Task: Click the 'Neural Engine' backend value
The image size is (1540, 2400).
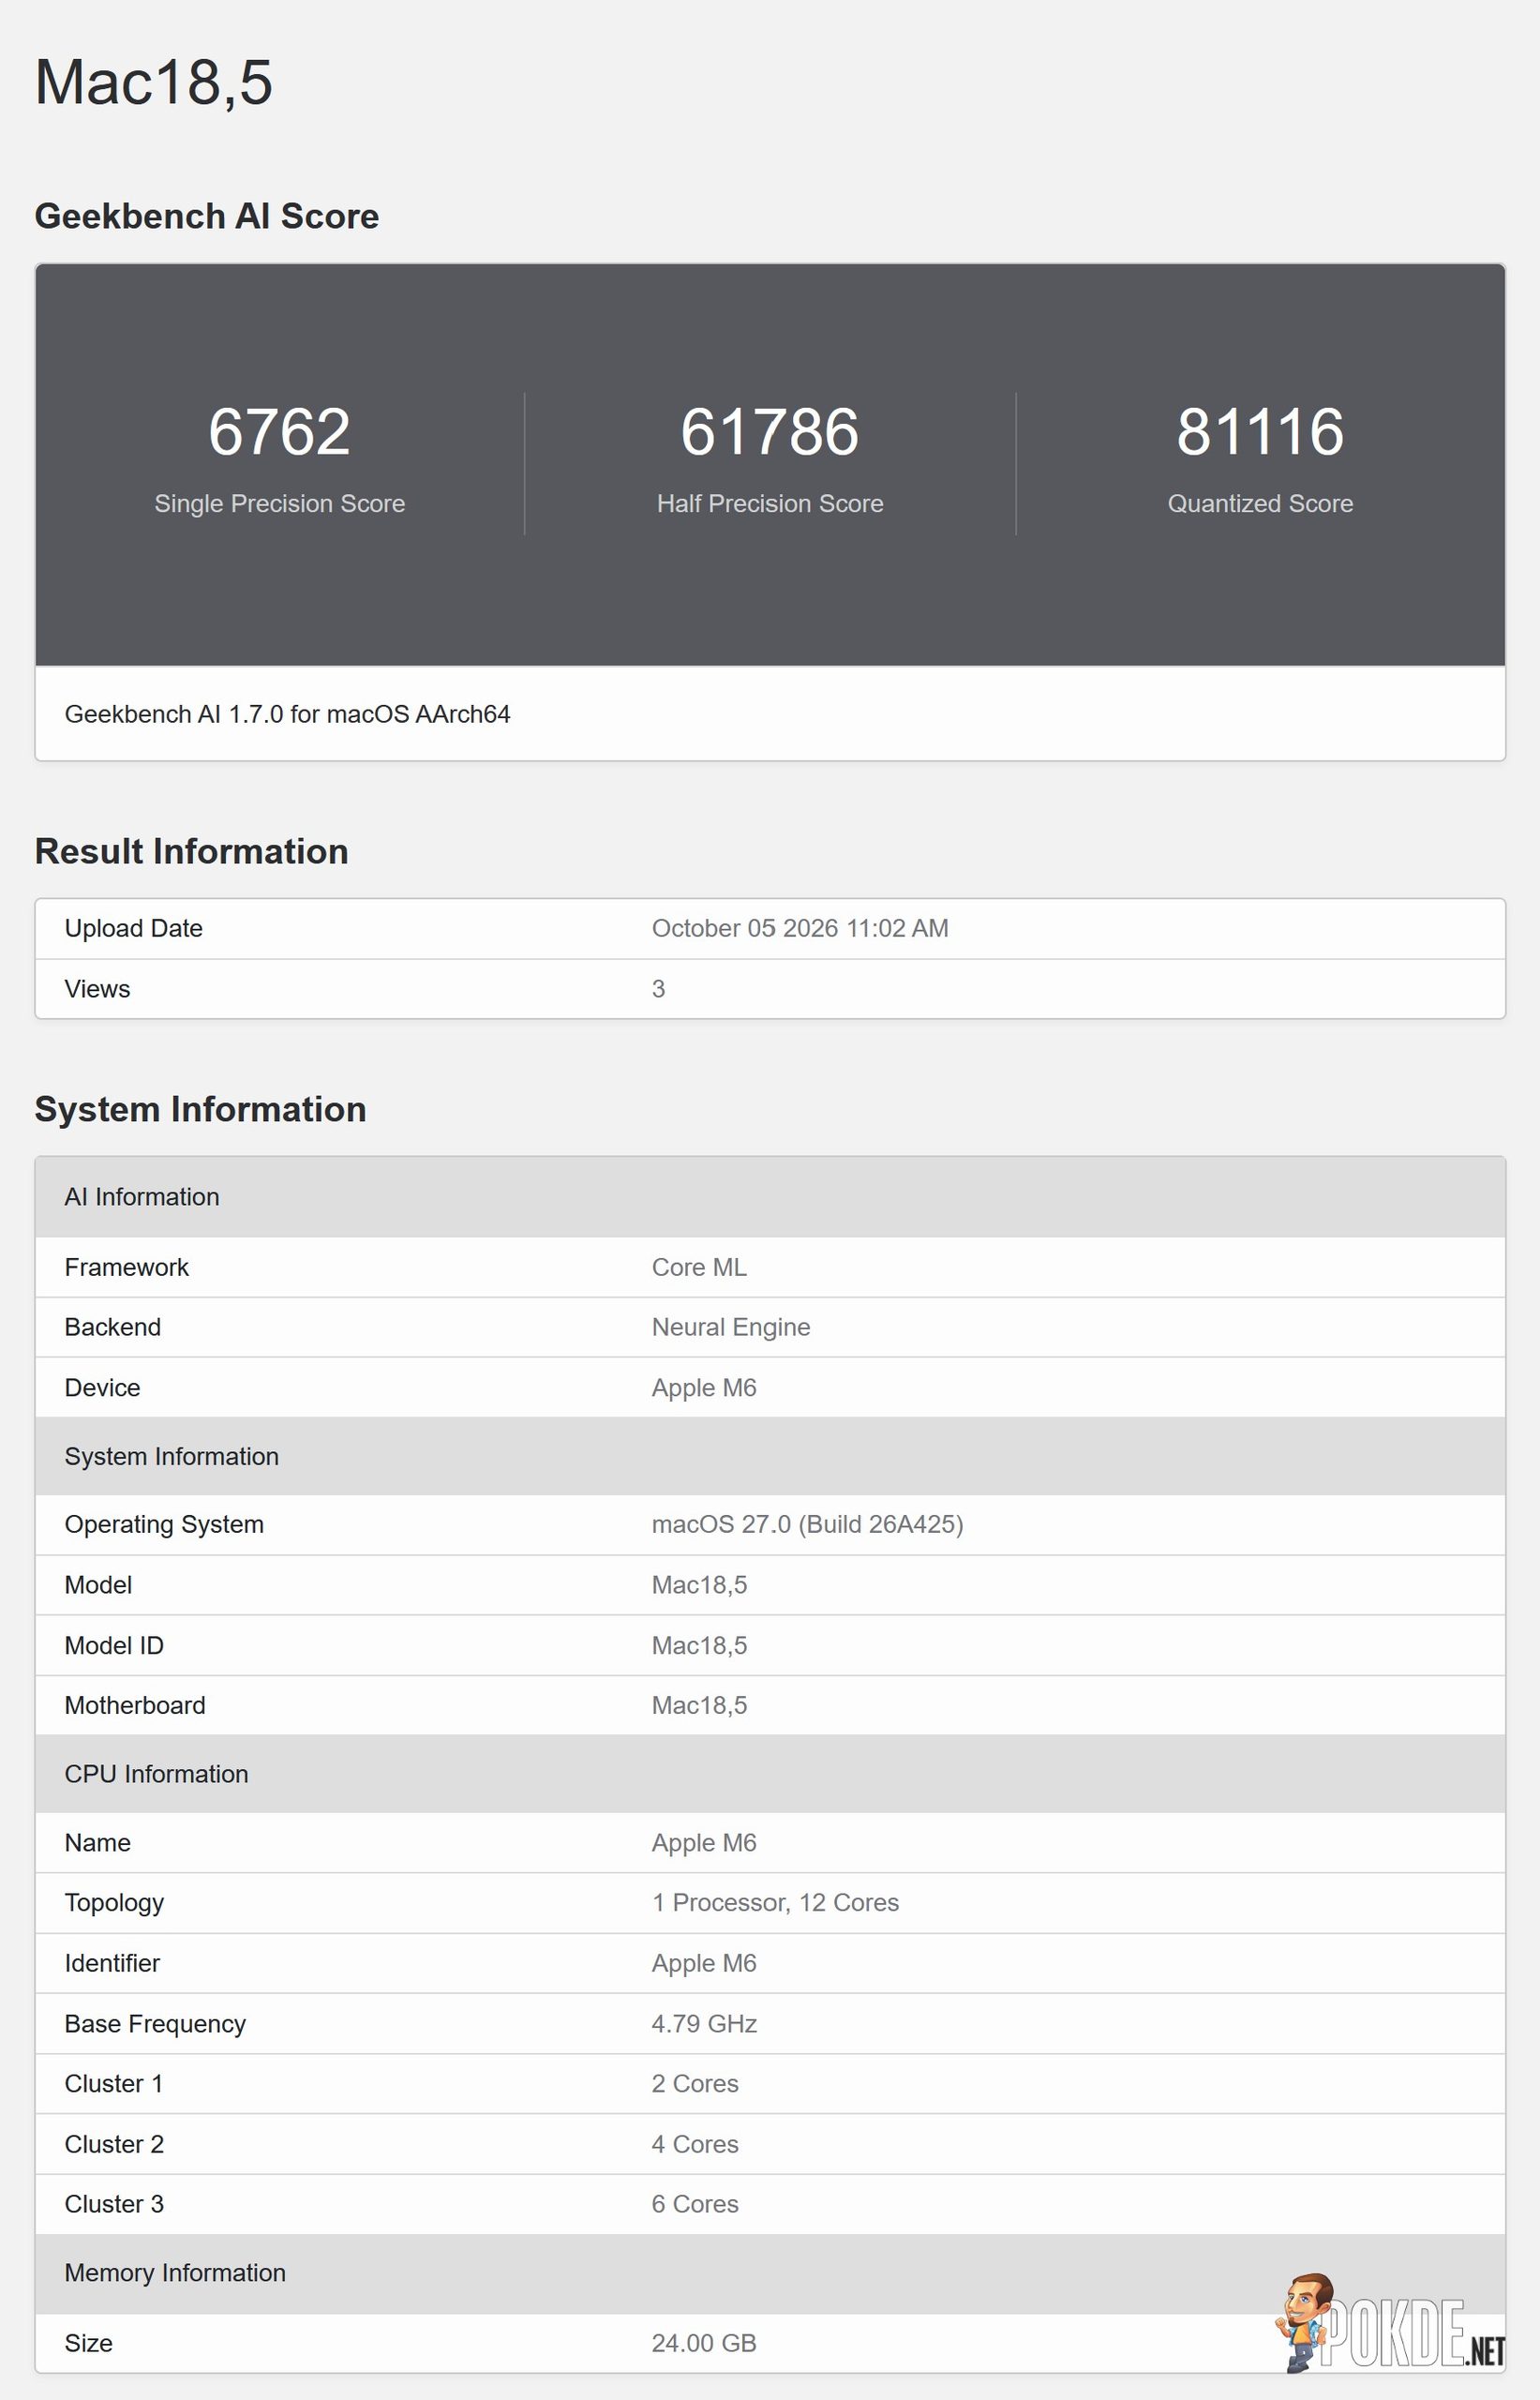Action: tap(731, 1327)
